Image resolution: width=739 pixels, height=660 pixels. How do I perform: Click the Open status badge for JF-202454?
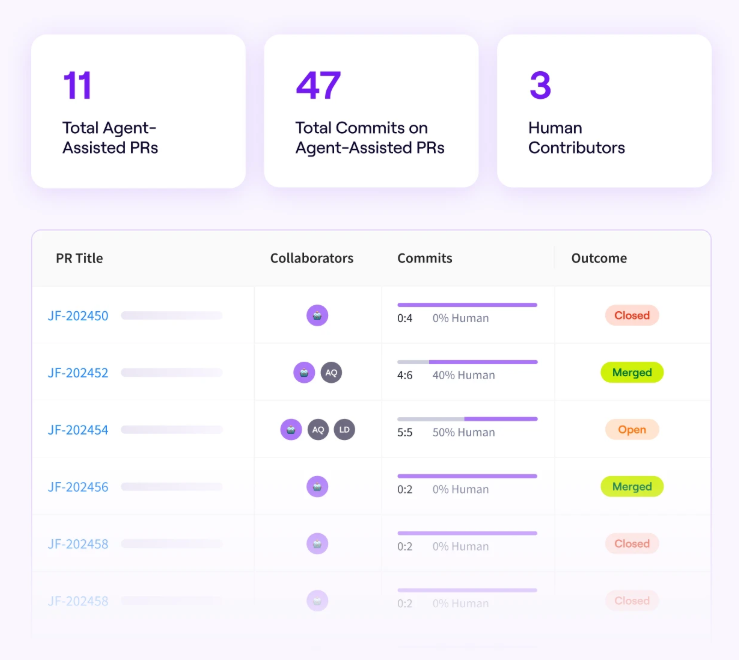tap(632, 429)
